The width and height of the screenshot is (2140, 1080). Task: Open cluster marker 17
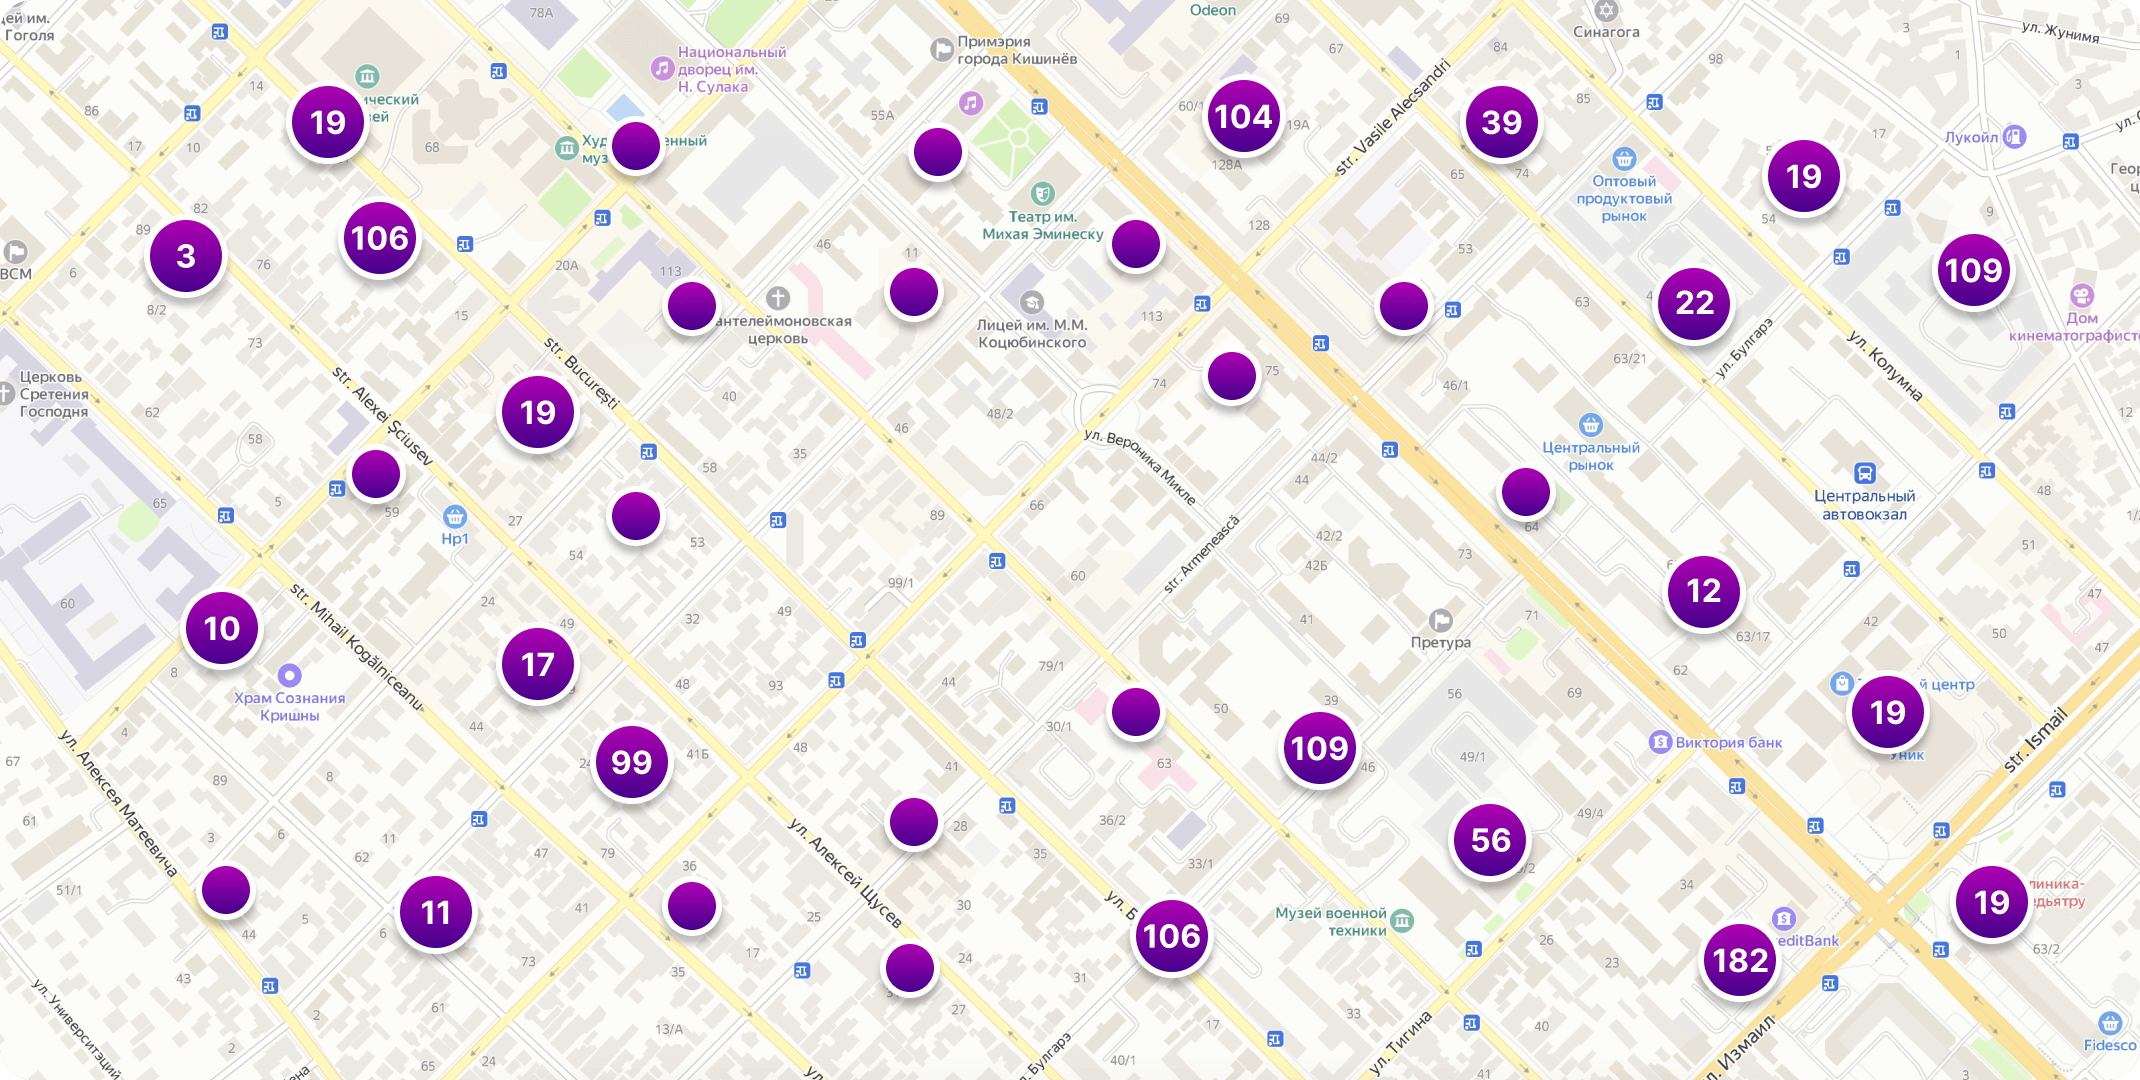click(x=538, y=665)
